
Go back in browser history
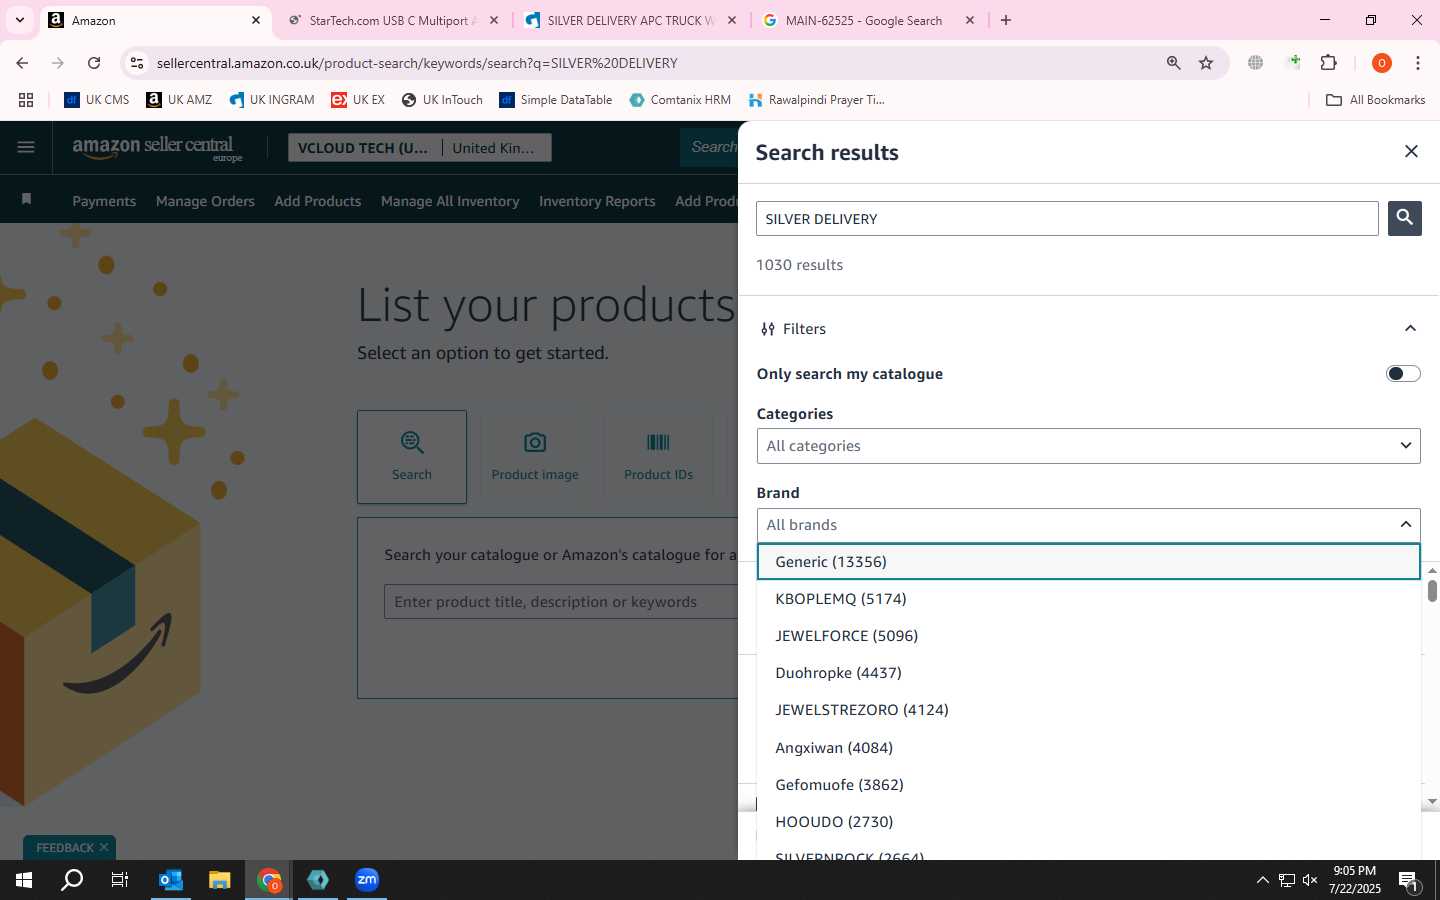(x=22, y=63)
